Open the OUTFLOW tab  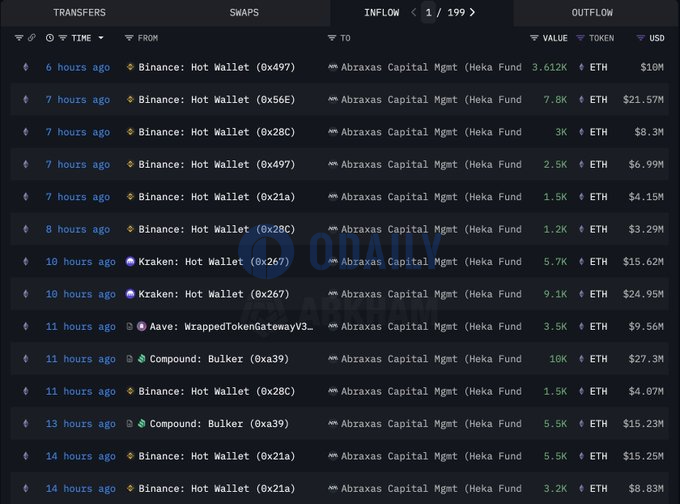(x=592, y=13)
